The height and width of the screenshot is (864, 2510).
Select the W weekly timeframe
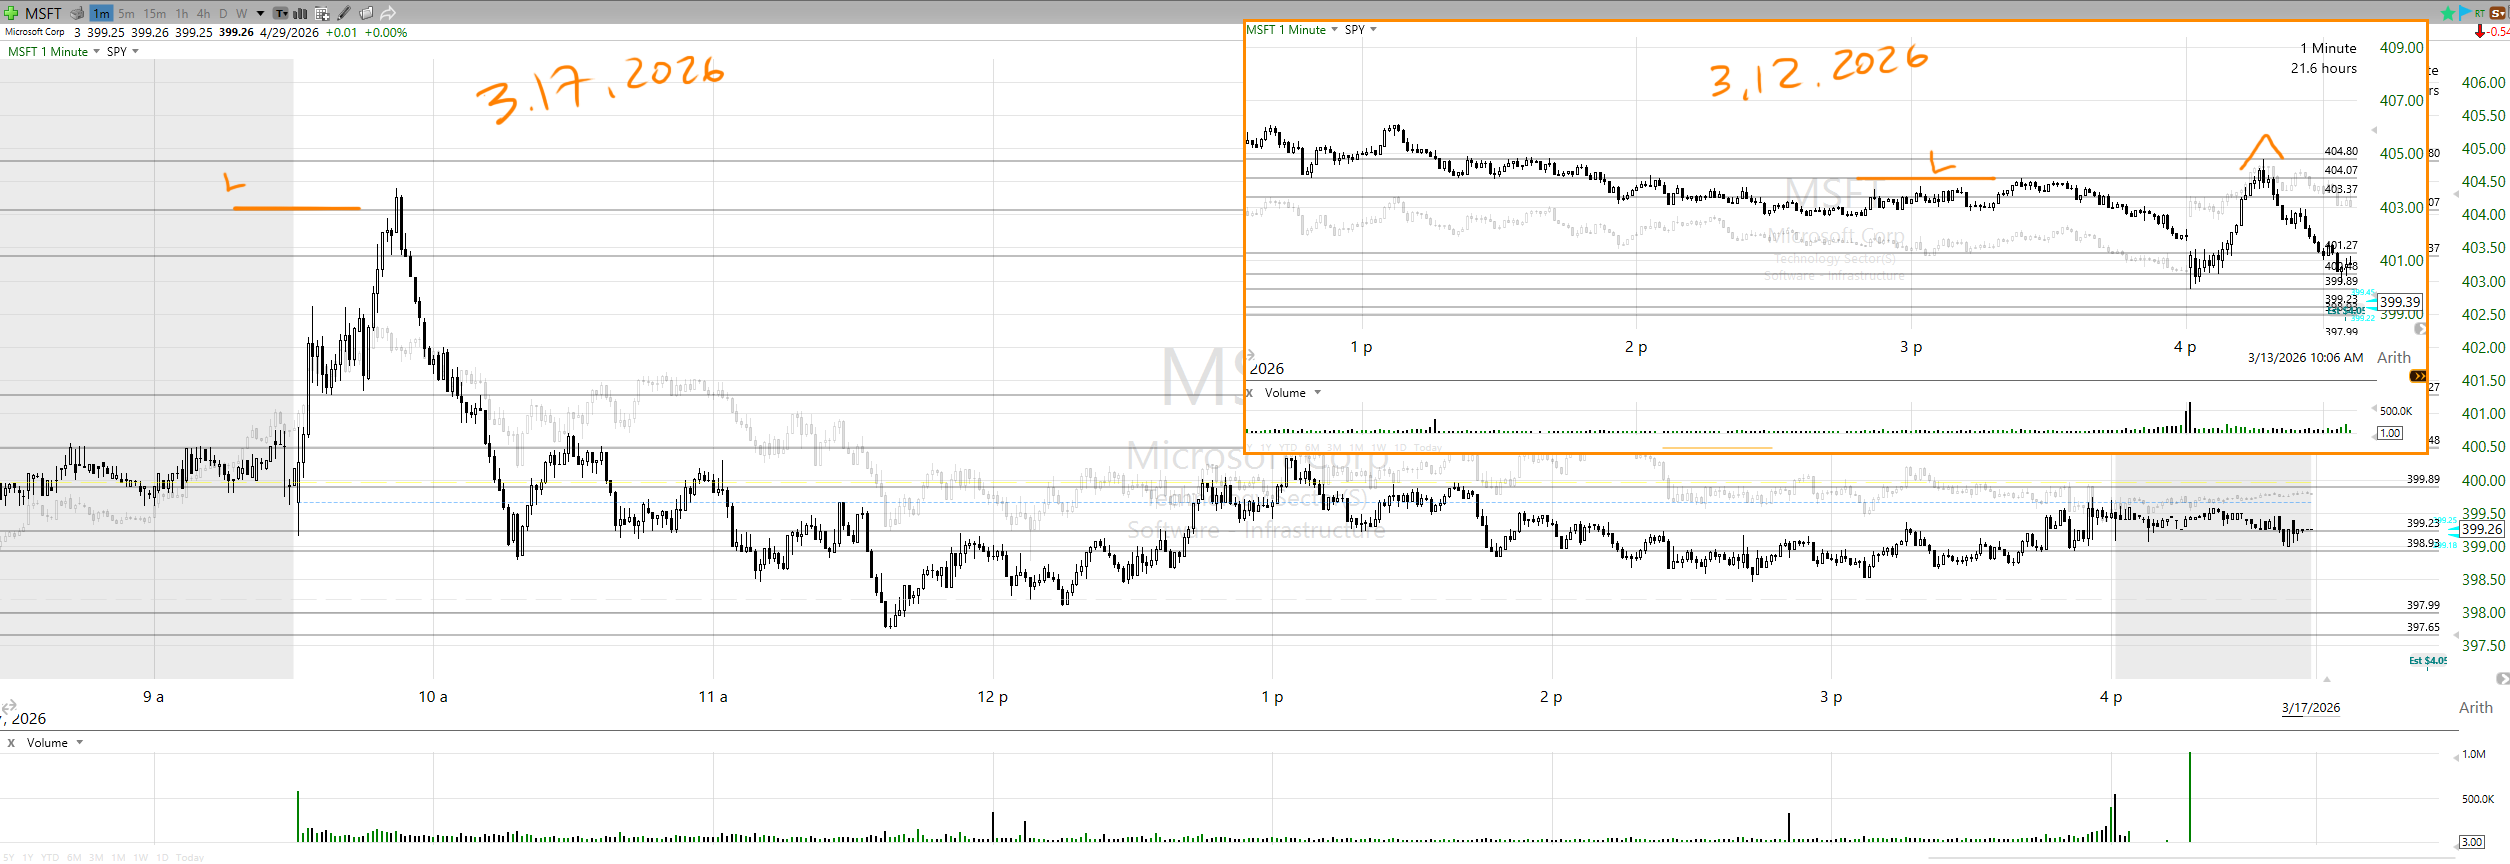[x=241, y=13]
